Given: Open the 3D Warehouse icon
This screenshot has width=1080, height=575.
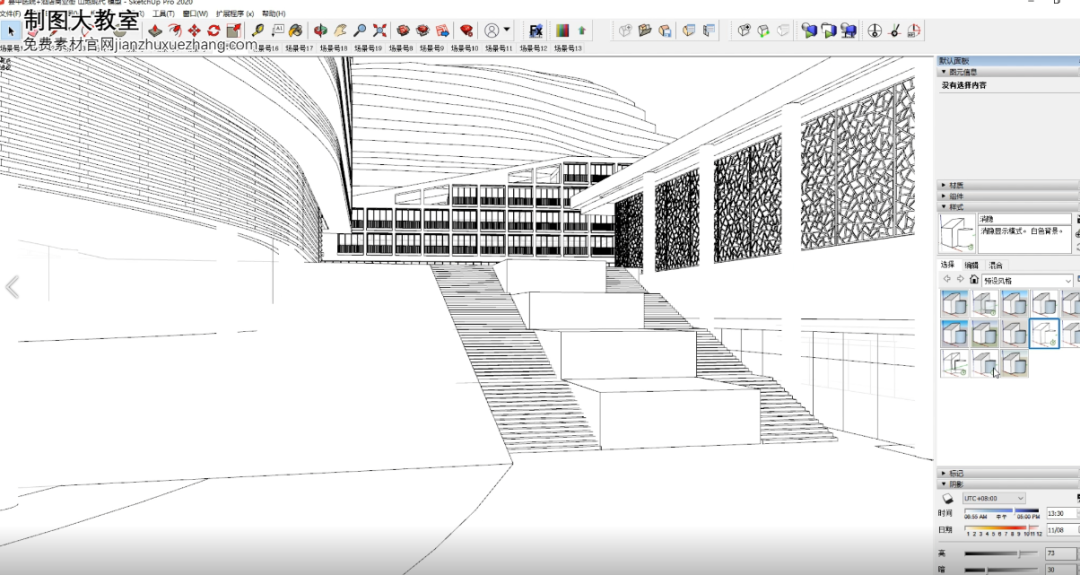Looking at the screenshot, I should pos(403,30).
